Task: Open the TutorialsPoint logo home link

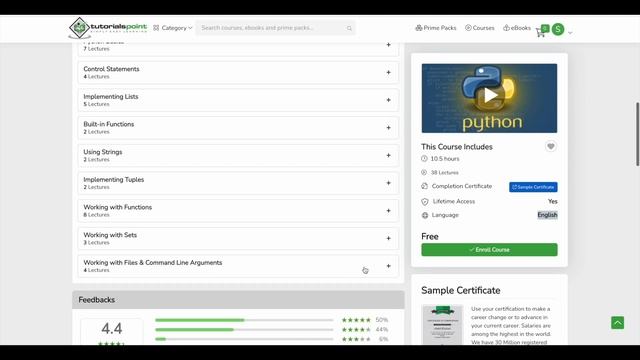Action: (x=108, y=28)
